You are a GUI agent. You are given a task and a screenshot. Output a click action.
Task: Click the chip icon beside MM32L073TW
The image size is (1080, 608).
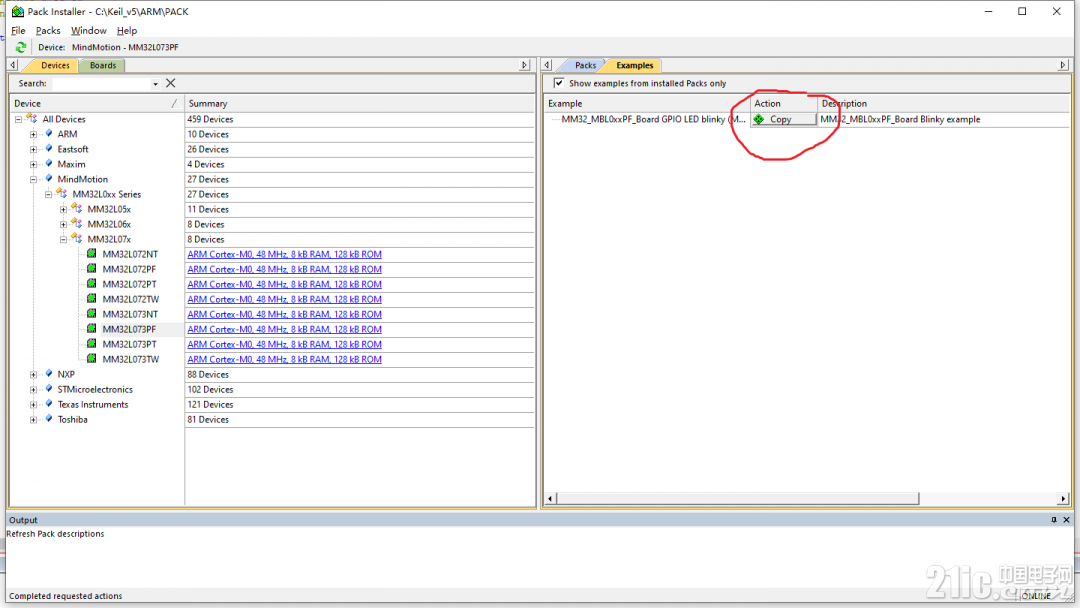92,359
